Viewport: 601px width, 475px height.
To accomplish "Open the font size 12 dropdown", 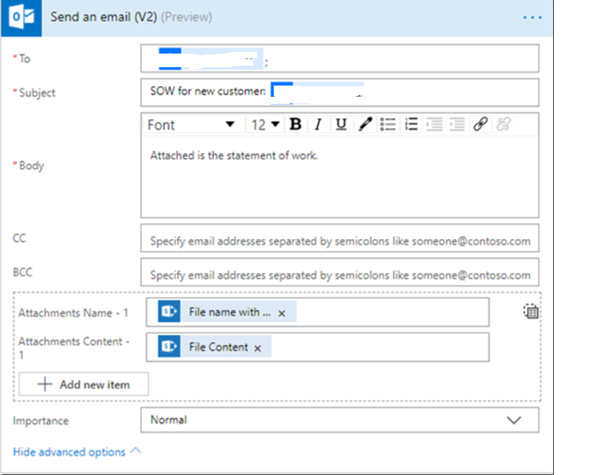I will 265,125.
